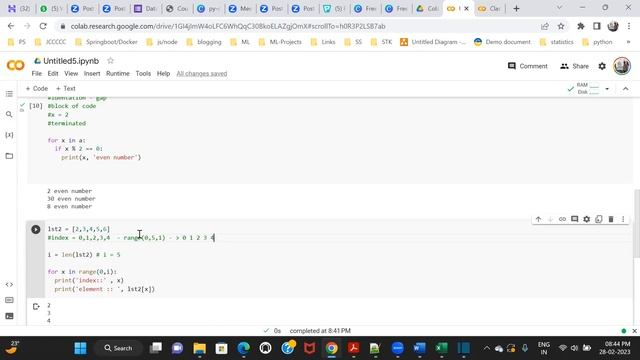Open the Google account avatar
640x360 pixels.
622,66
